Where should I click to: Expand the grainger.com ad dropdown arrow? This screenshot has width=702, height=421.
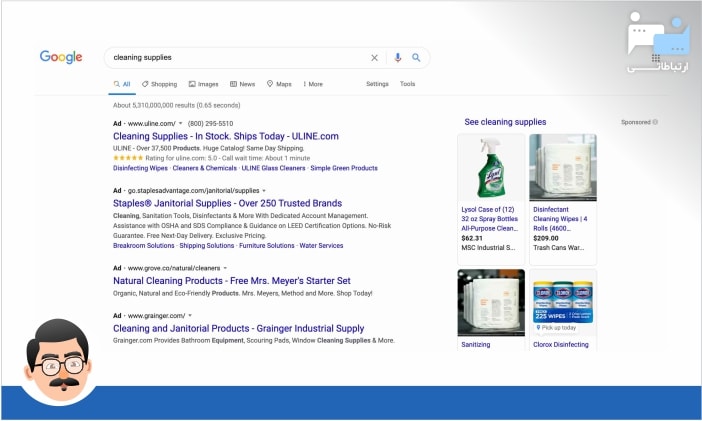[x=190, y=316]
